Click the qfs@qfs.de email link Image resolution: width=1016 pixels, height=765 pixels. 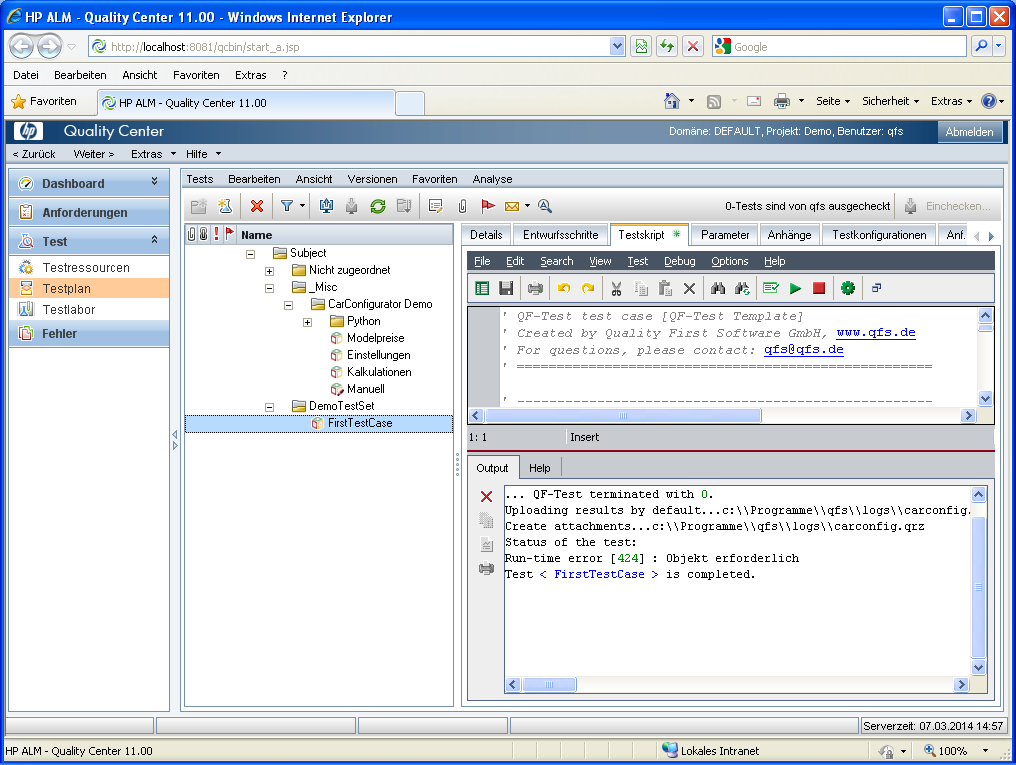point(803,349)
